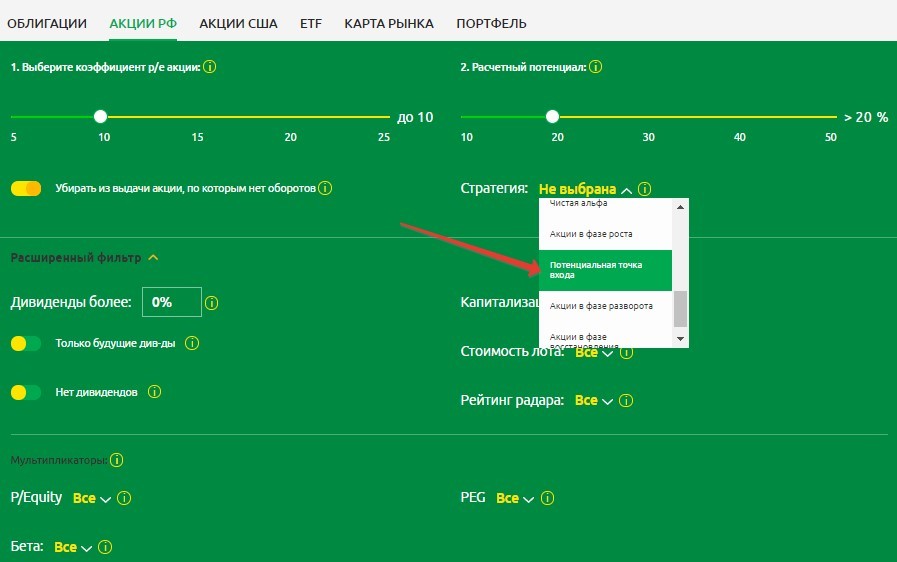Toggle the Нет дивидендов switch

click(26, 392)
